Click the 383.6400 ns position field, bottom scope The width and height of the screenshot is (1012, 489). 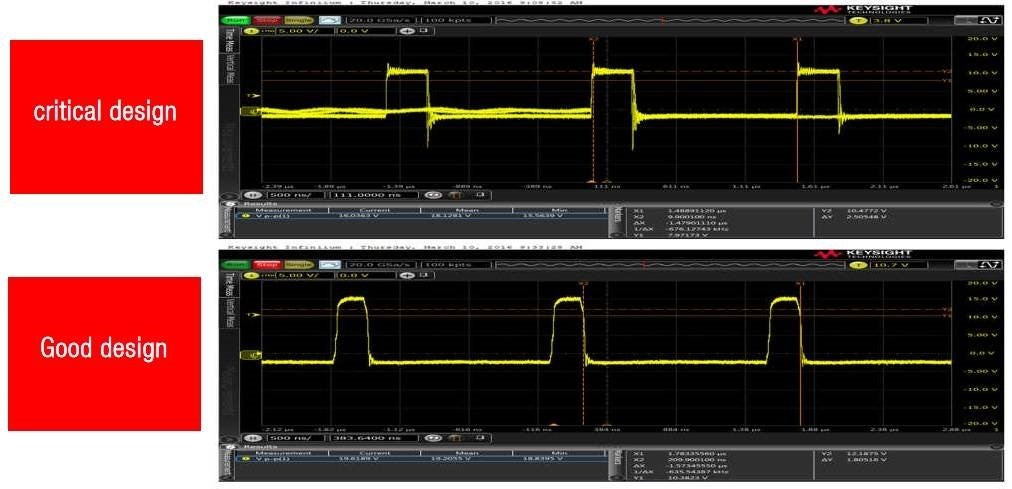tap(373, 437)
